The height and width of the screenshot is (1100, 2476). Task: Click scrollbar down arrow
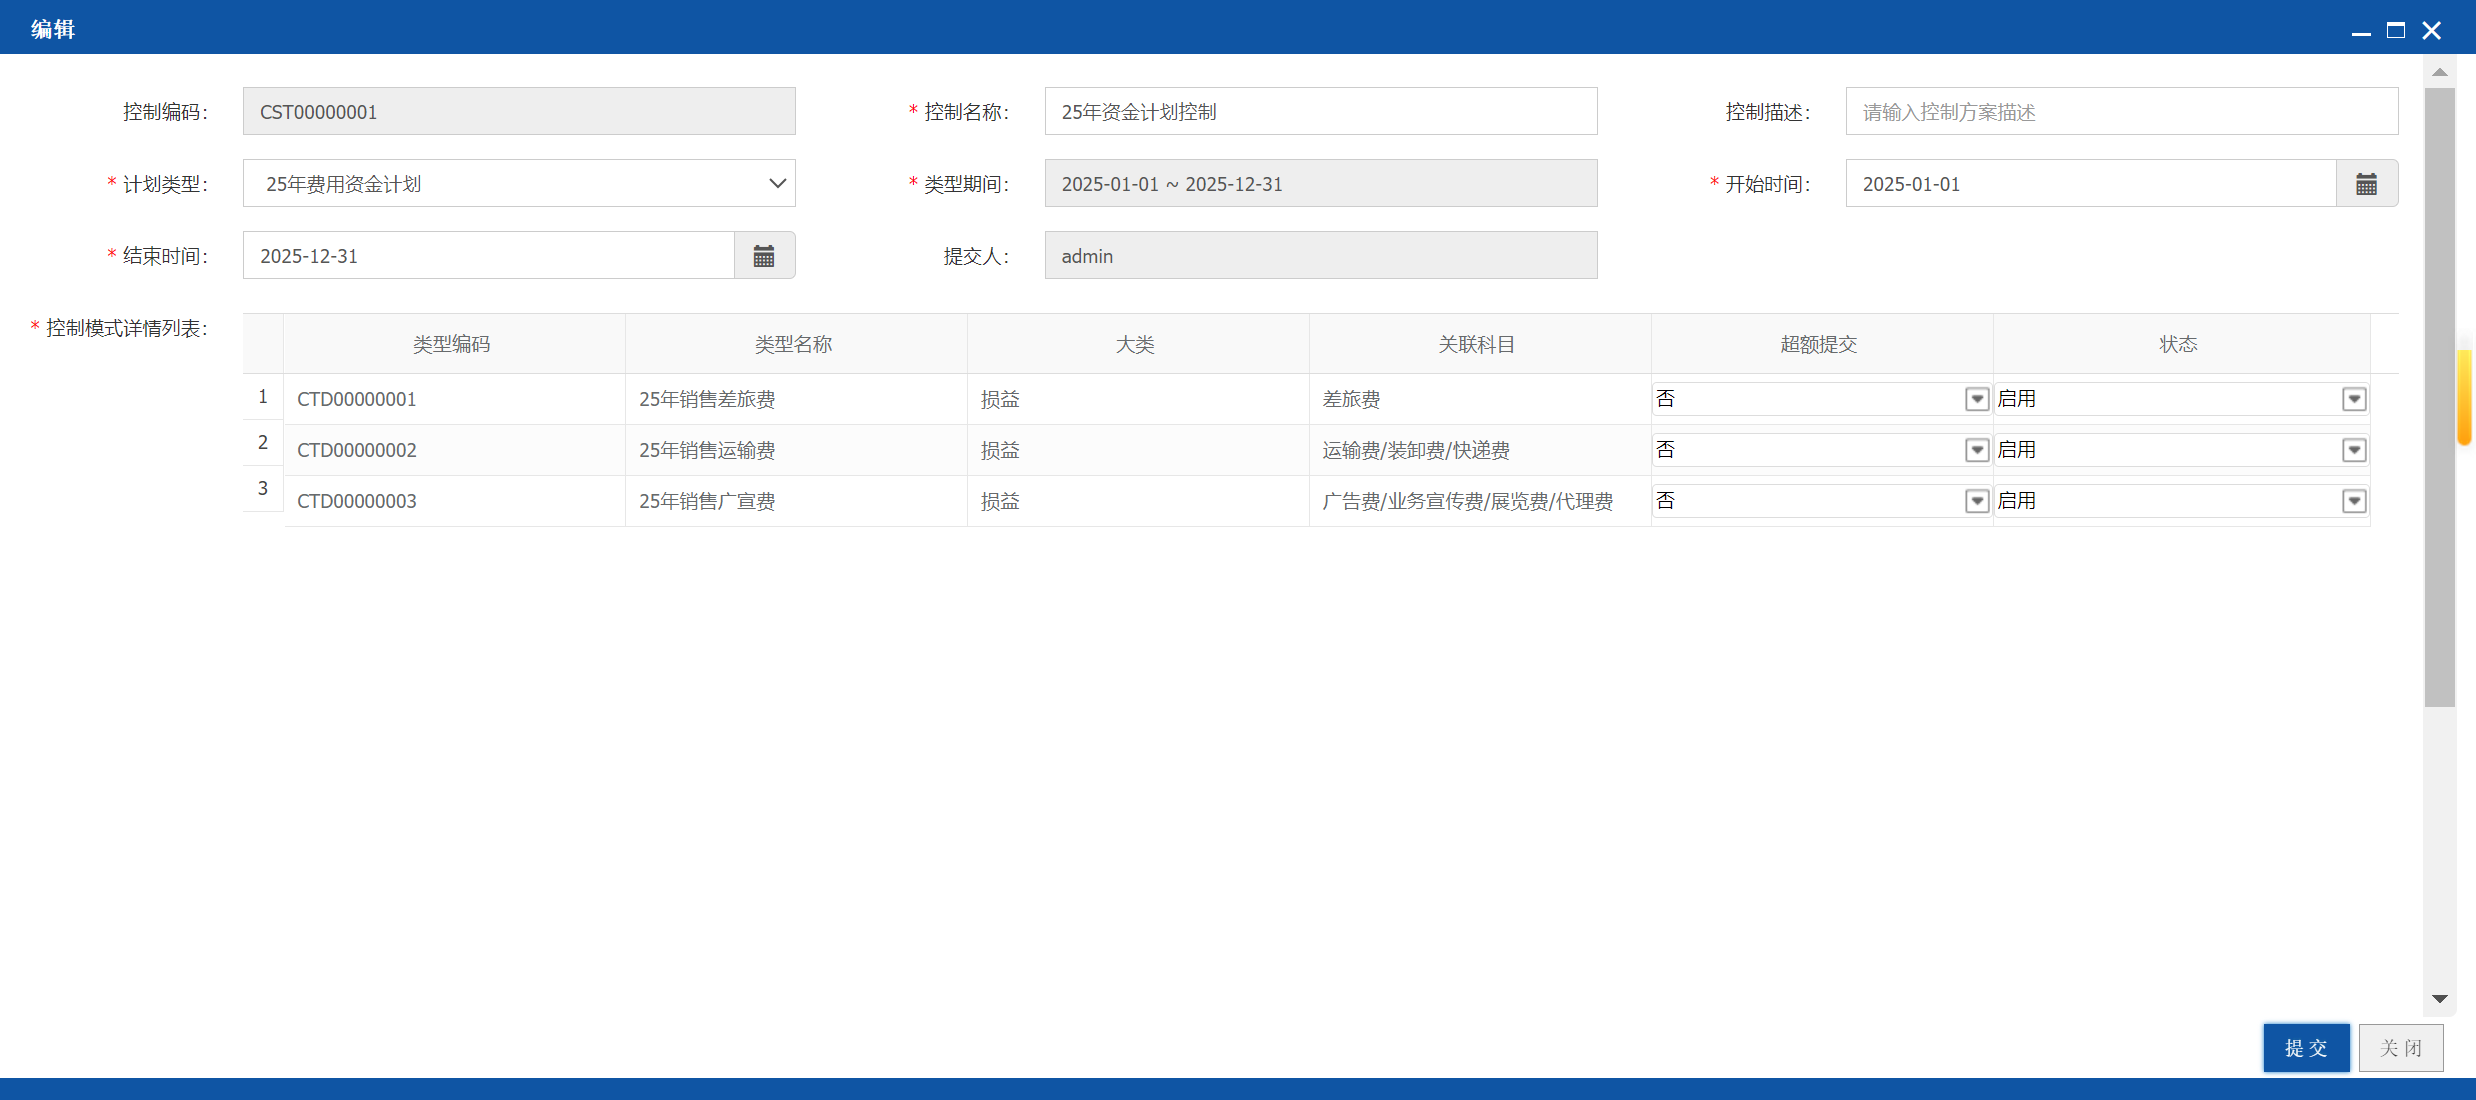pyautogui.click(x=2439, y=998)
